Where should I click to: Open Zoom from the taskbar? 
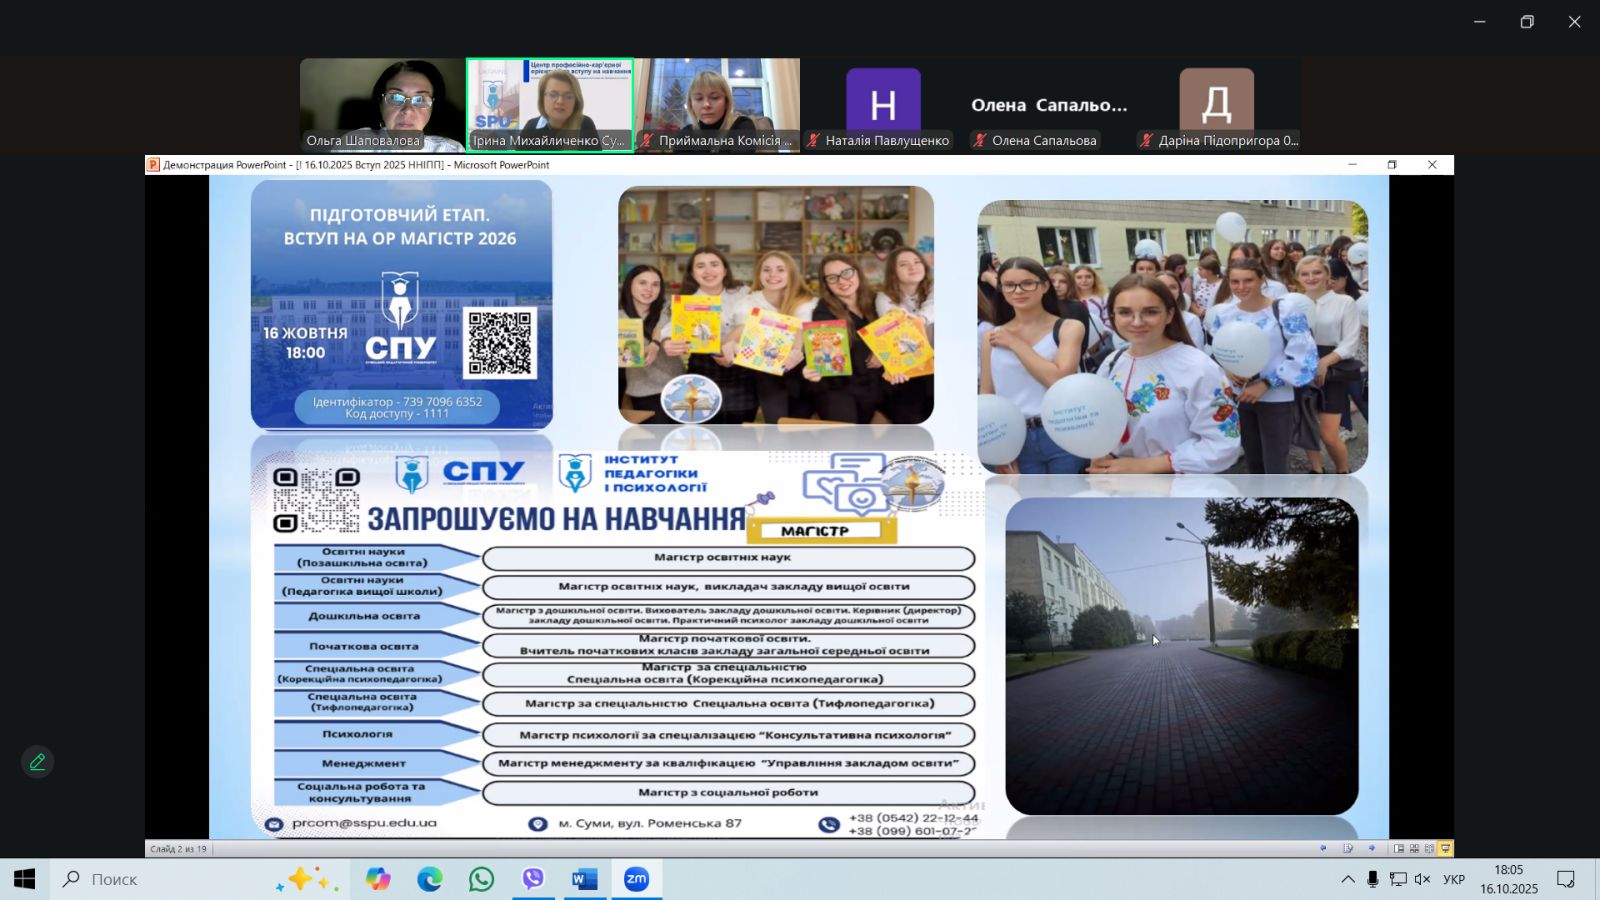(x=636, y=879)
